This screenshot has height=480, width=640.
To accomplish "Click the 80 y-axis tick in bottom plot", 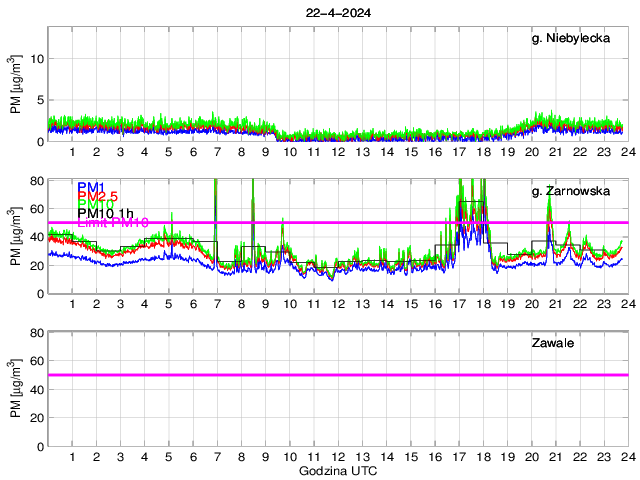I will pos(35,333).
